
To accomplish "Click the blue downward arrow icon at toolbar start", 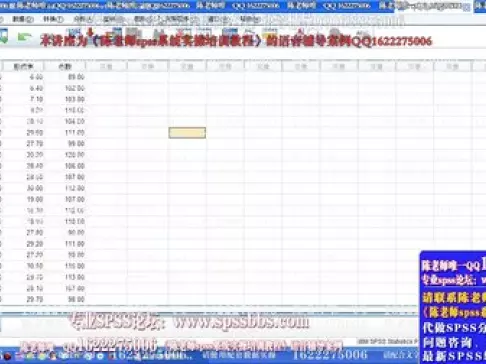I will tap(4, 36).
